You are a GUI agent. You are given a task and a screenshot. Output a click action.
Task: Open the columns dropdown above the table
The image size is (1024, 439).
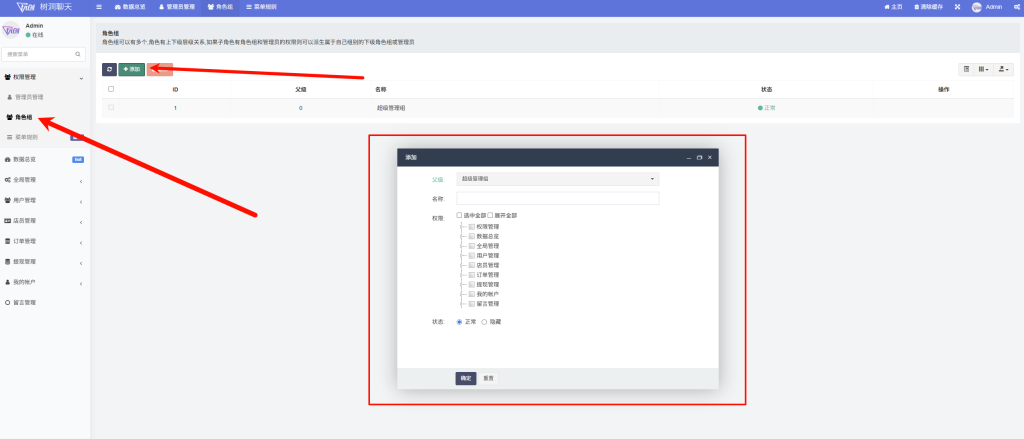(983, 69)
